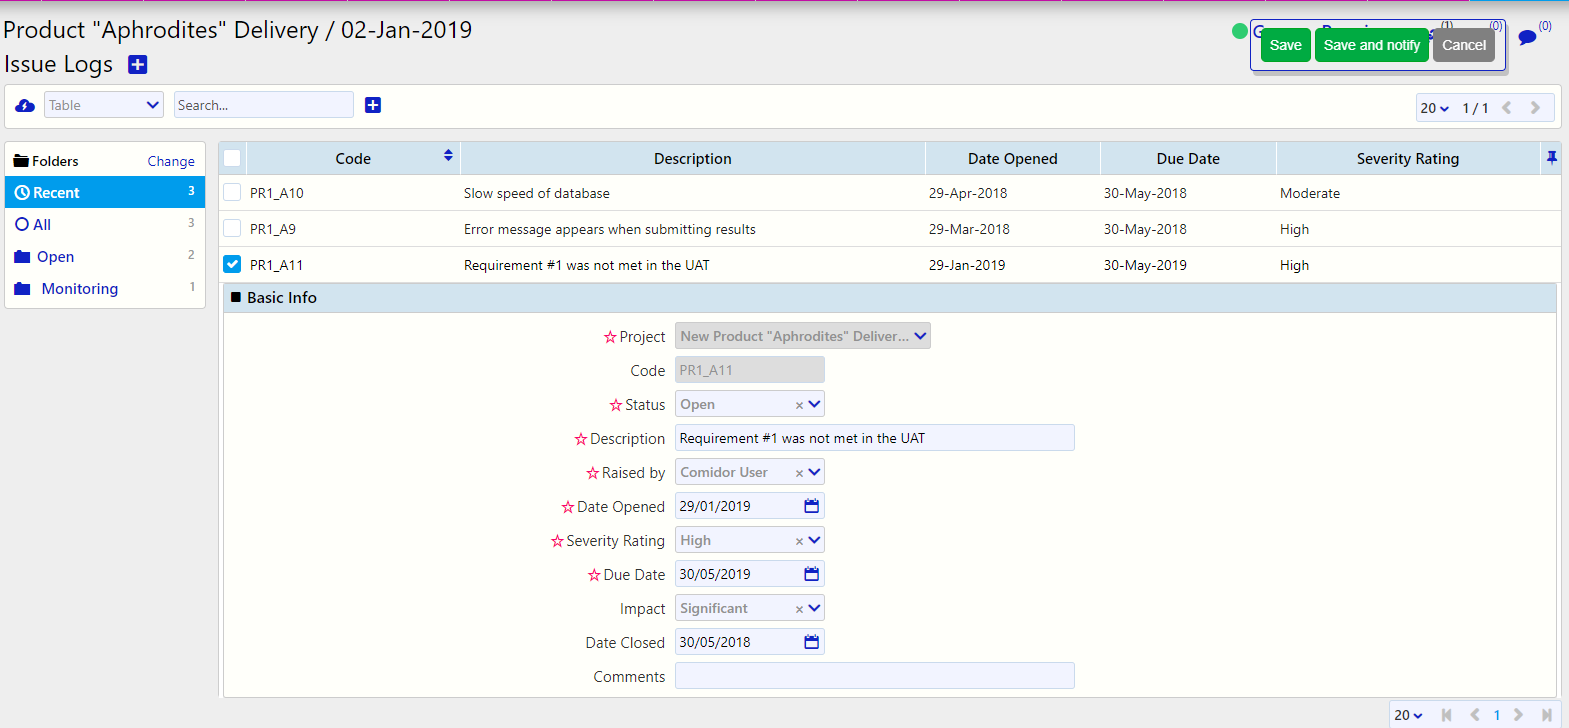
Task: Click the cloud upload icon in toolbar
Action: [x=25, y=105]
